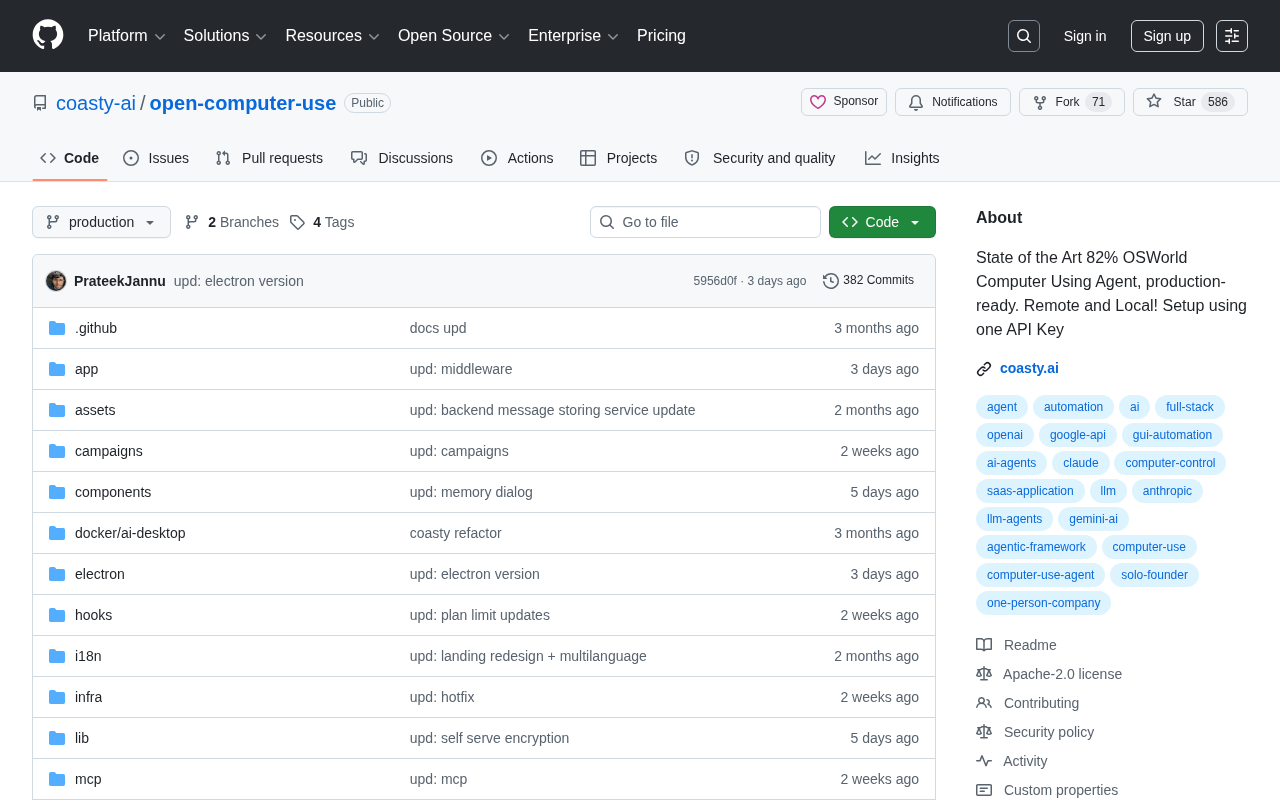View the 2 Branches link
This screenshot has height=800, width=1280.
click(x=232, y=222)
